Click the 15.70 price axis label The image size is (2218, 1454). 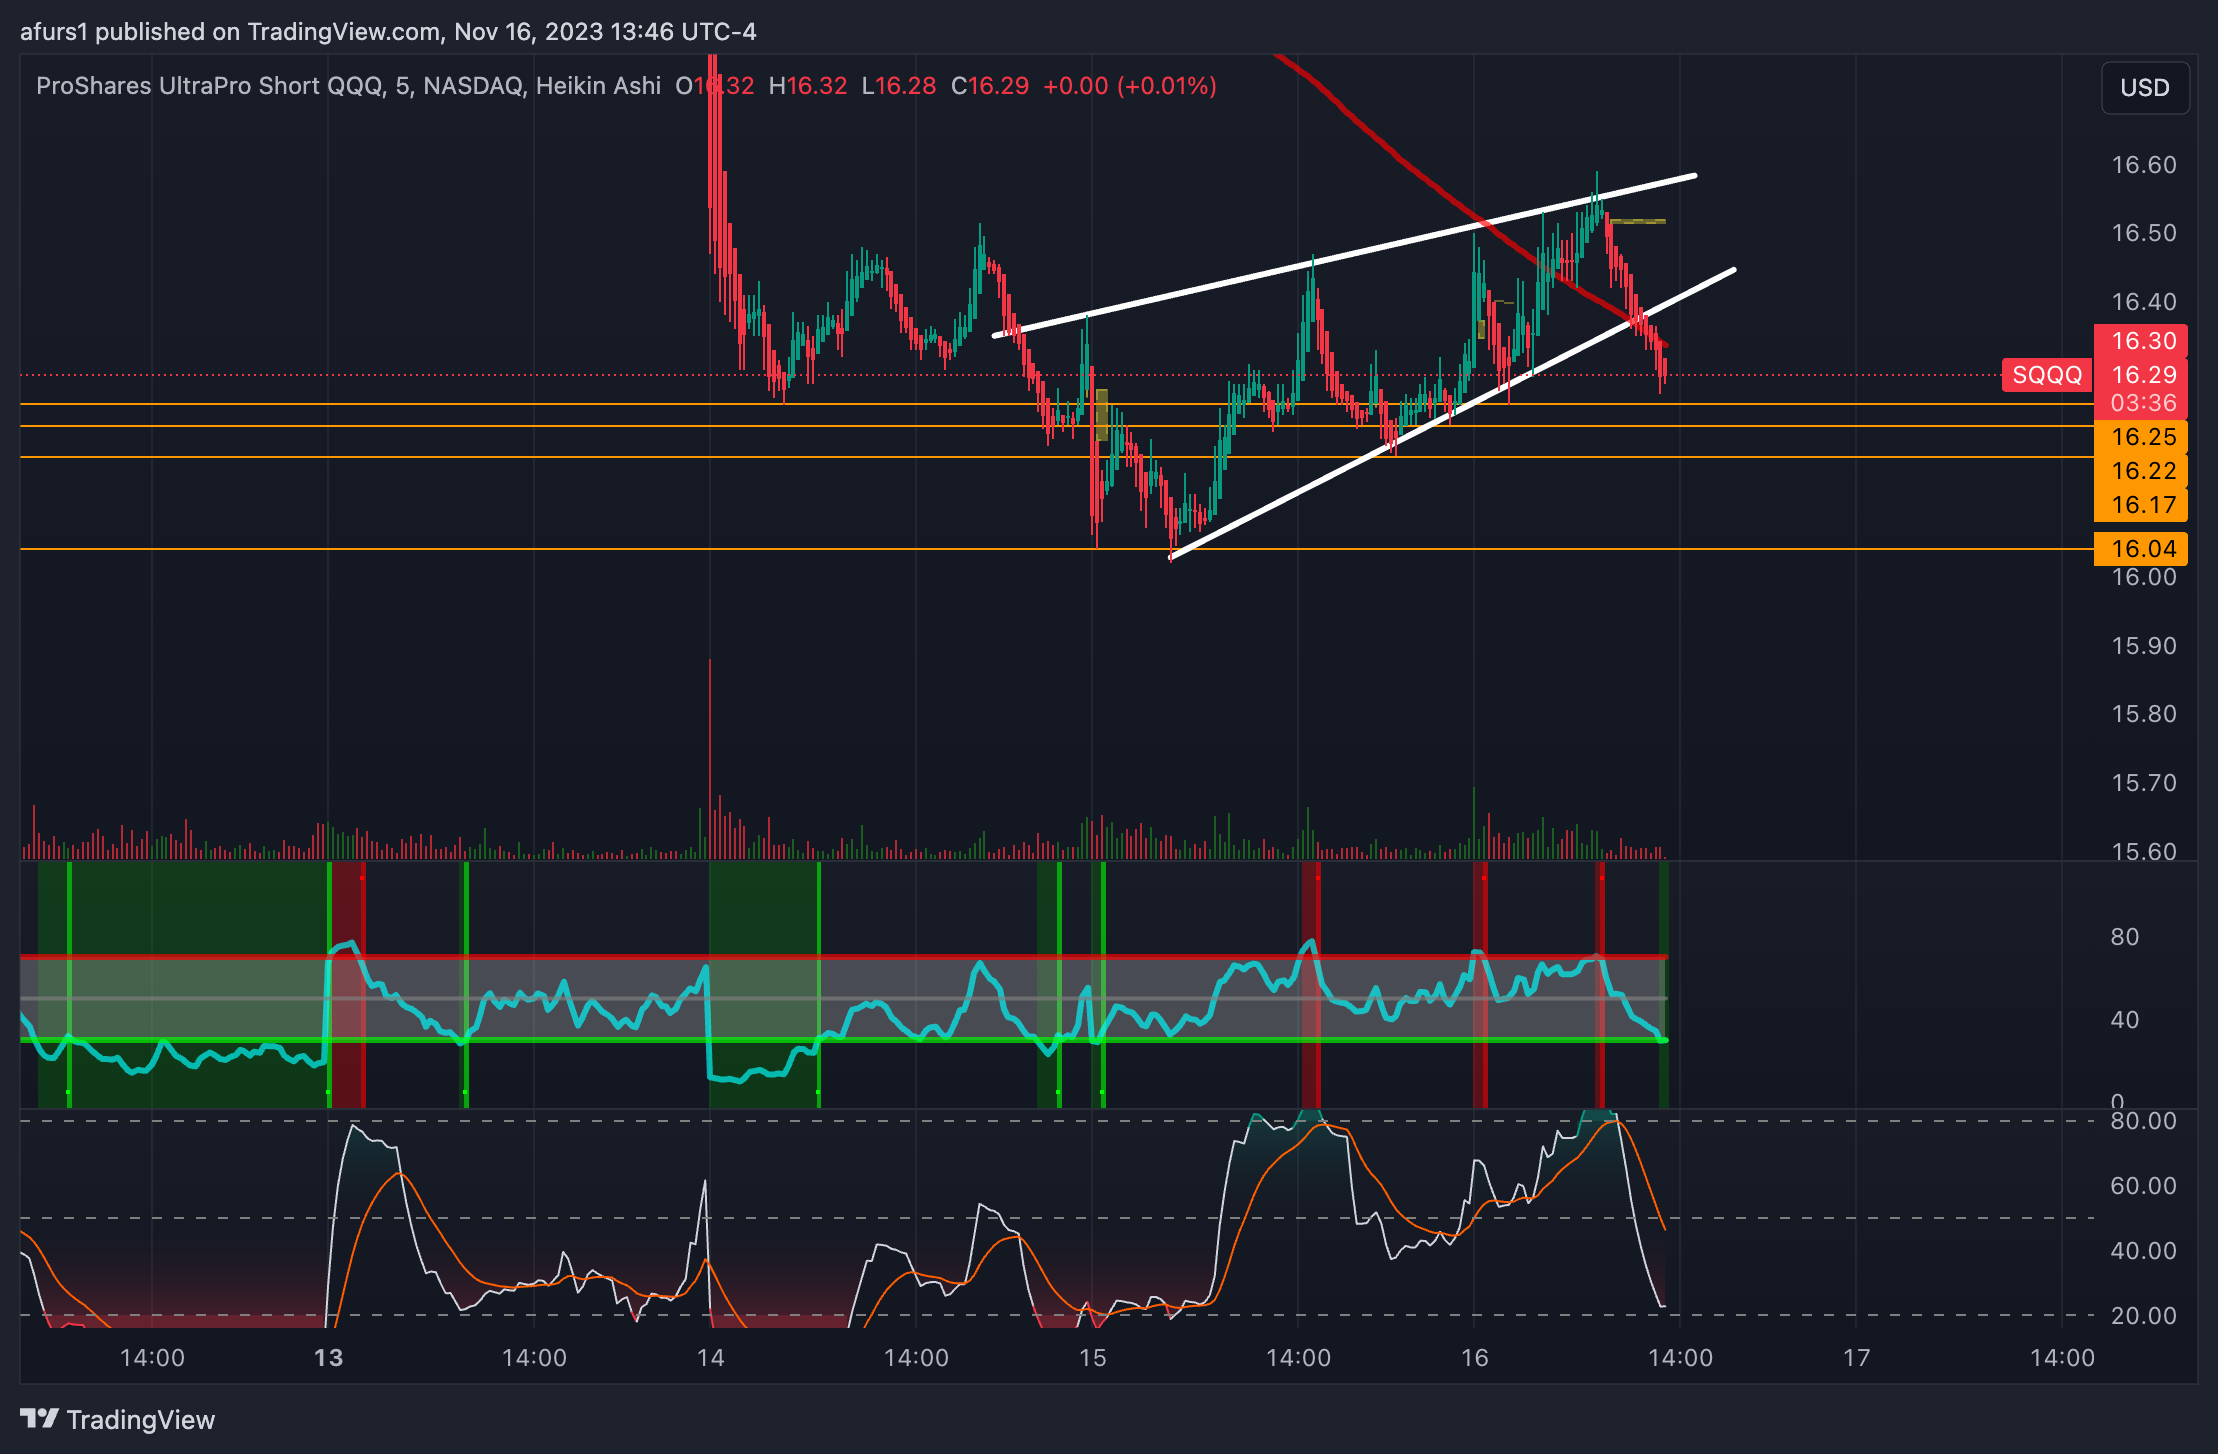[2143, 783]
